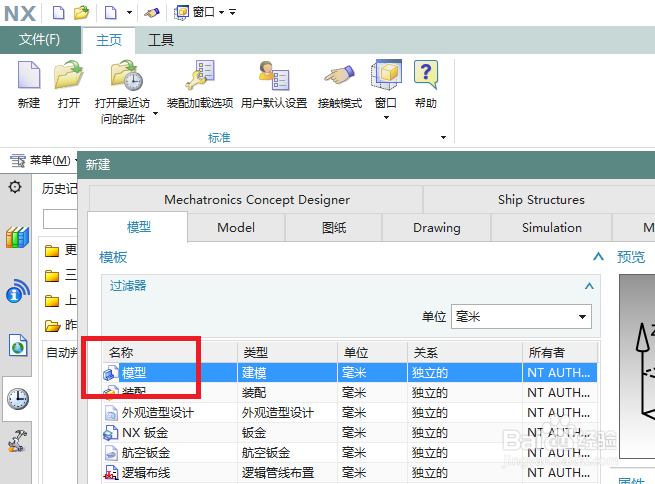655x484 pixels.
Task: Select the 模型 template tab
Action: coord(138,227)
